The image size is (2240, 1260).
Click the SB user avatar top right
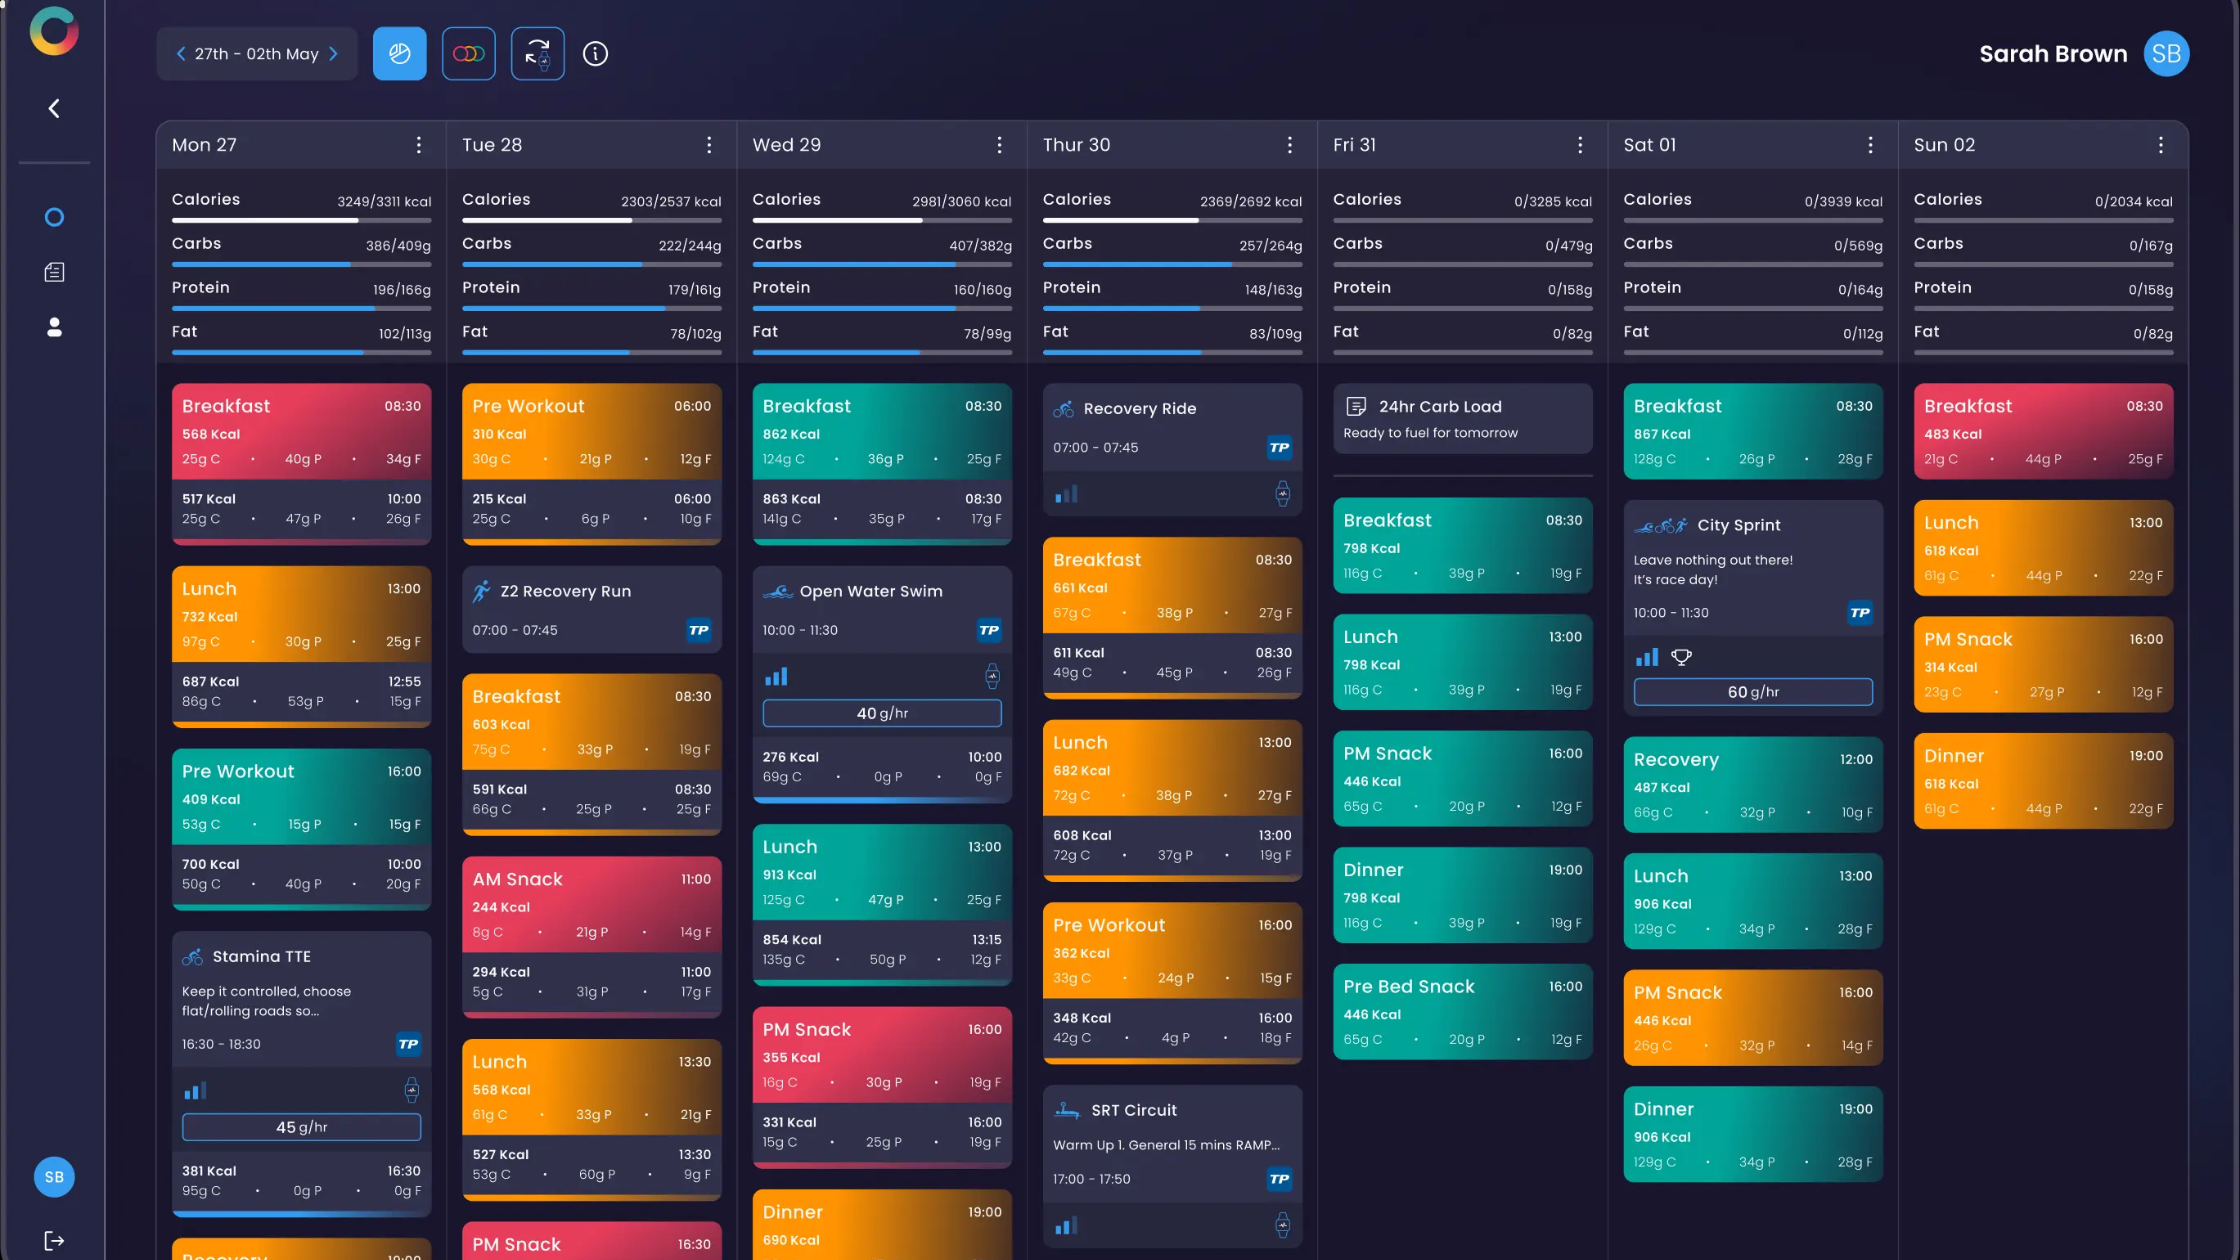point(2166,54)
